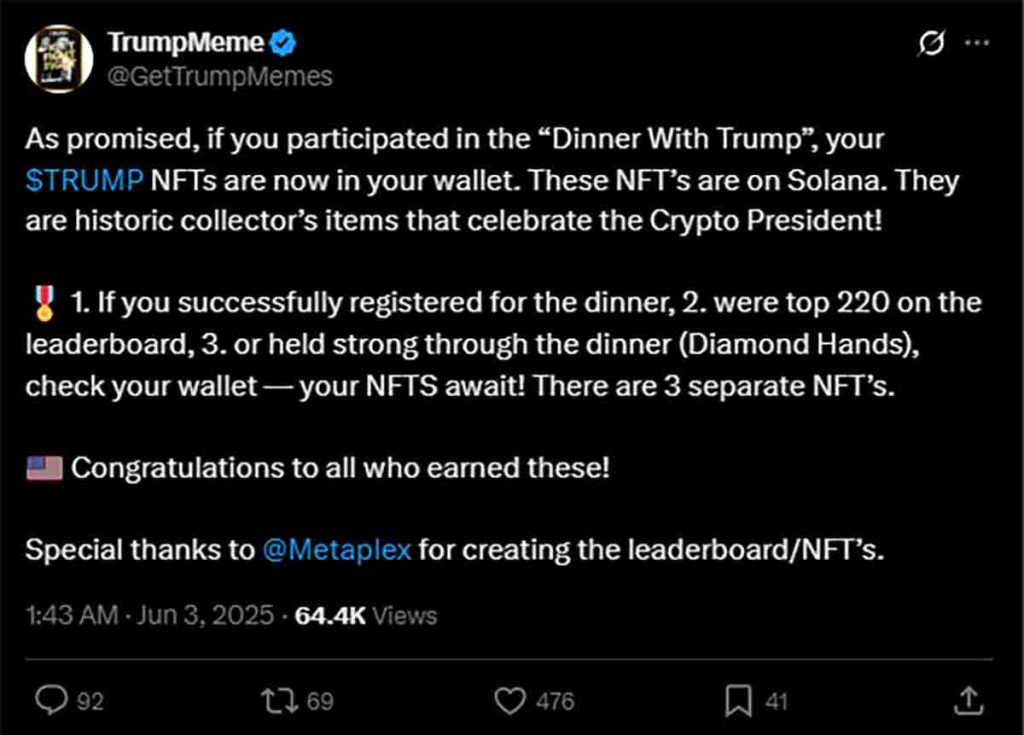Follow the $TRUMP cashtag link
This screenshot has width=1024, height=735.
coord(83,182)
